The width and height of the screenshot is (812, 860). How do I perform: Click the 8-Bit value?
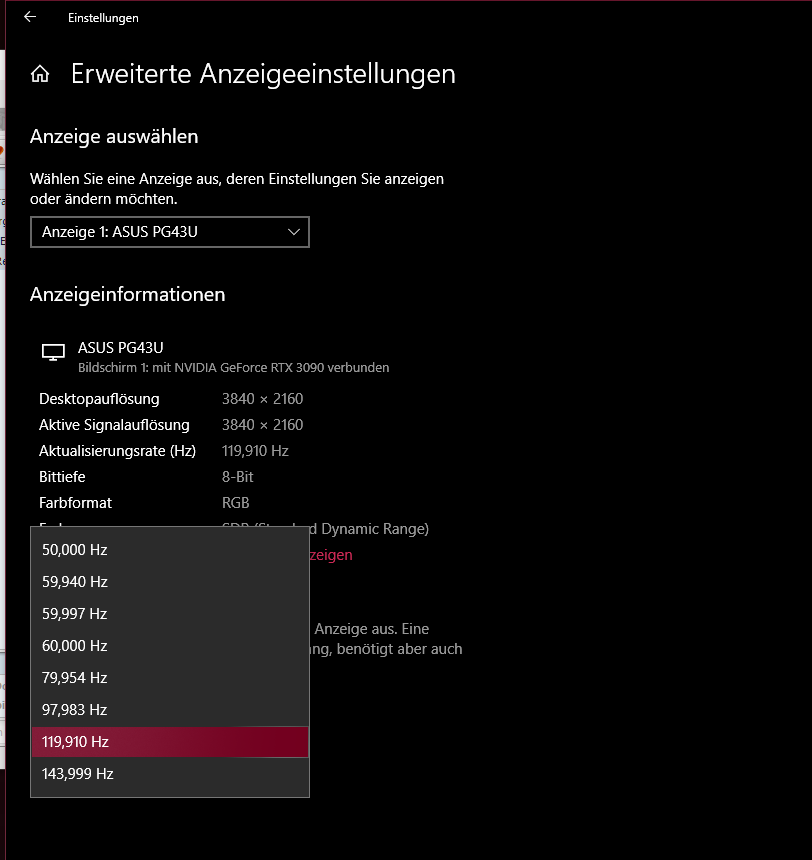point(238,477)
